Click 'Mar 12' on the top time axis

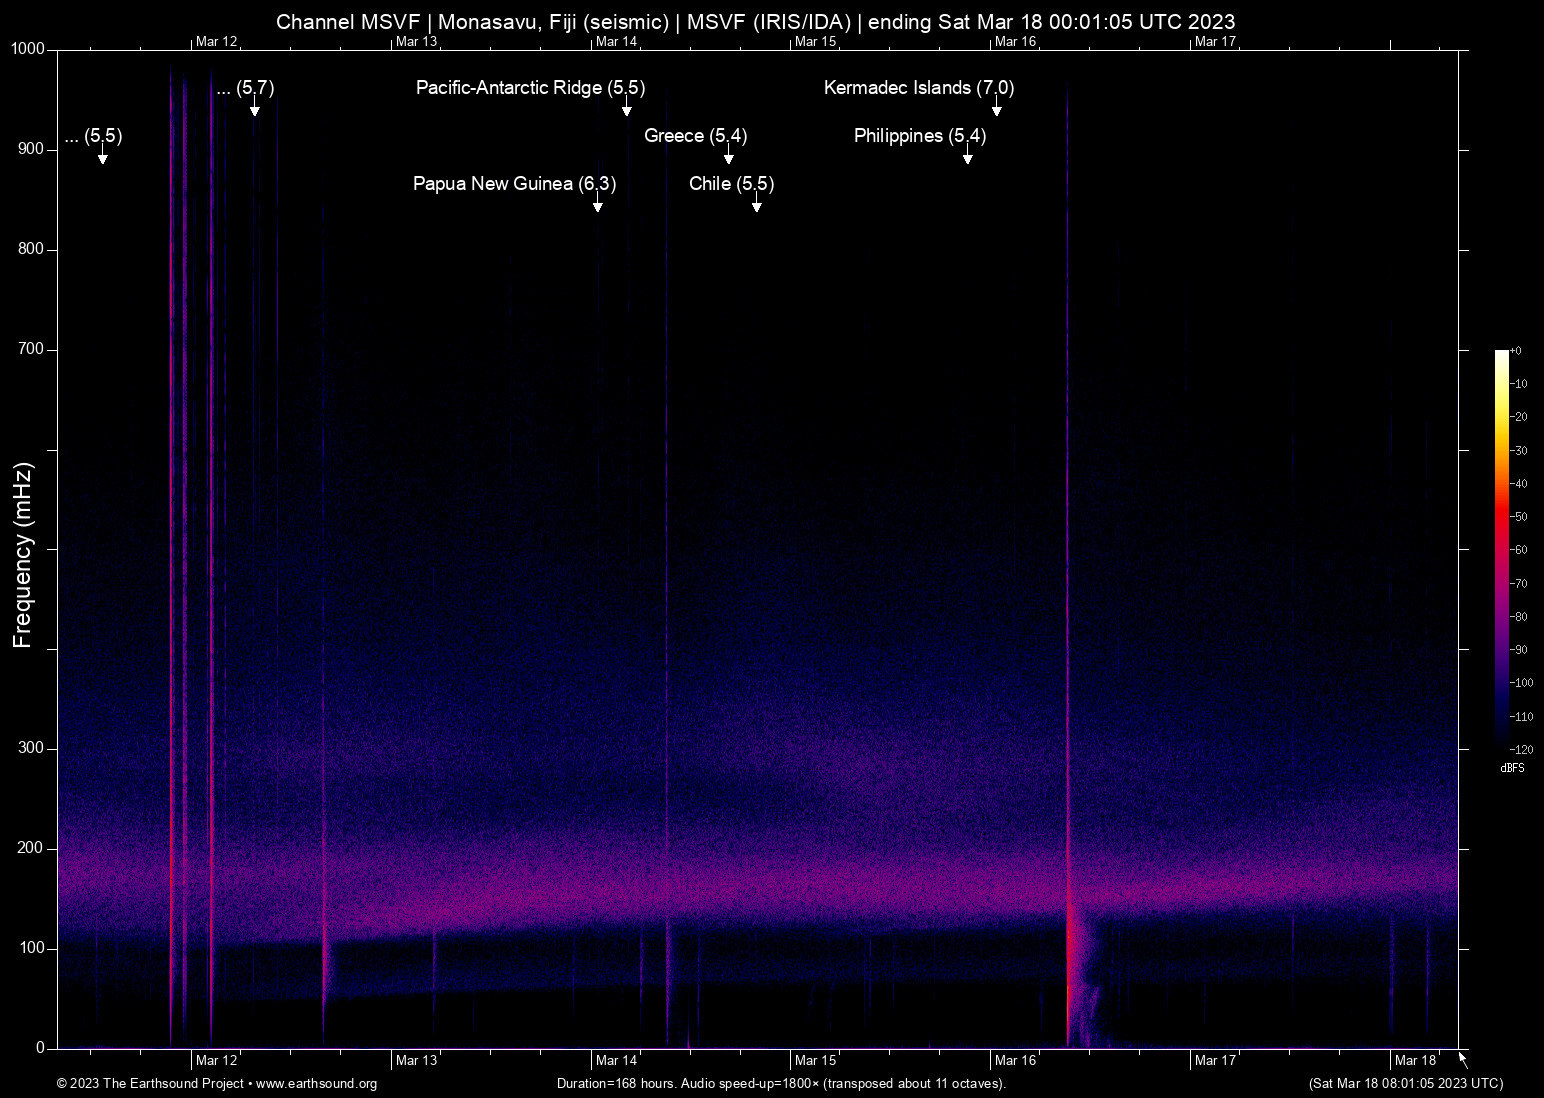coord(217,42)
